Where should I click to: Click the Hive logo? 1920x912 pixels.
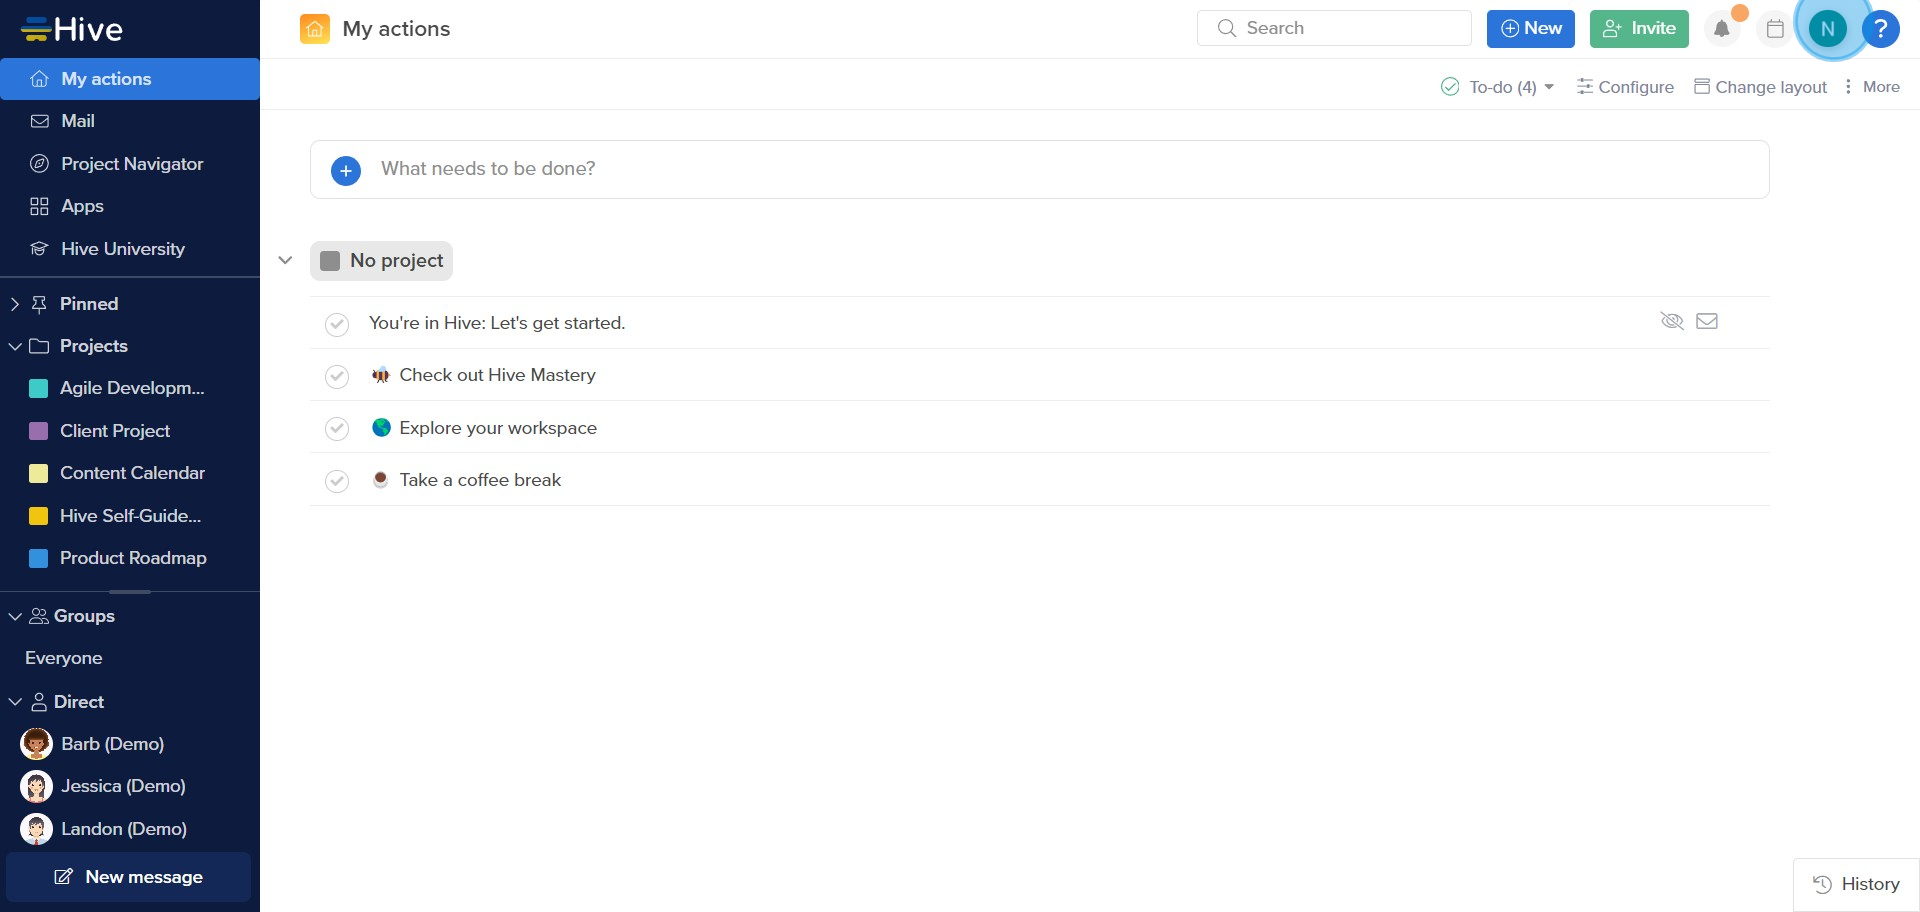pos(72,29)
